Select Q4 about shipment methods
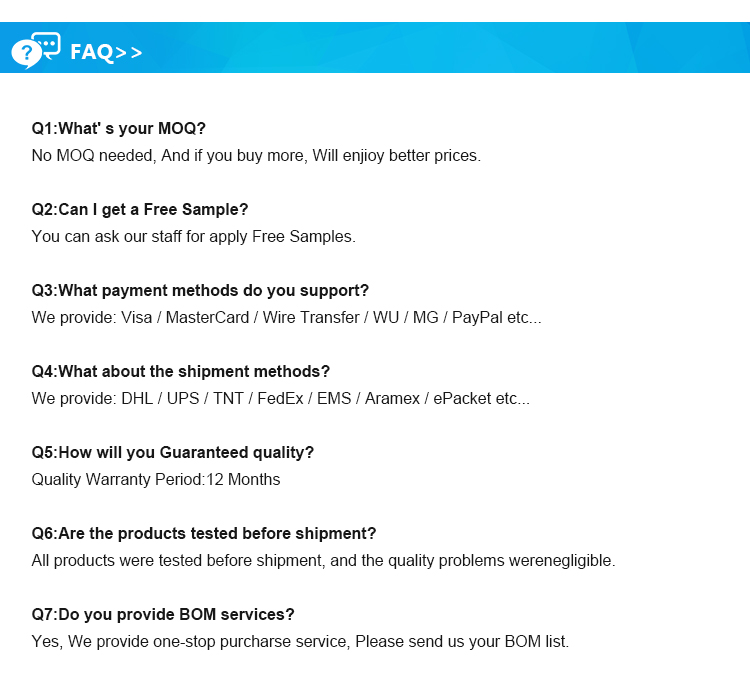Image resolution: width=750 pixels, height=676 pixels. tap(180, 372)
